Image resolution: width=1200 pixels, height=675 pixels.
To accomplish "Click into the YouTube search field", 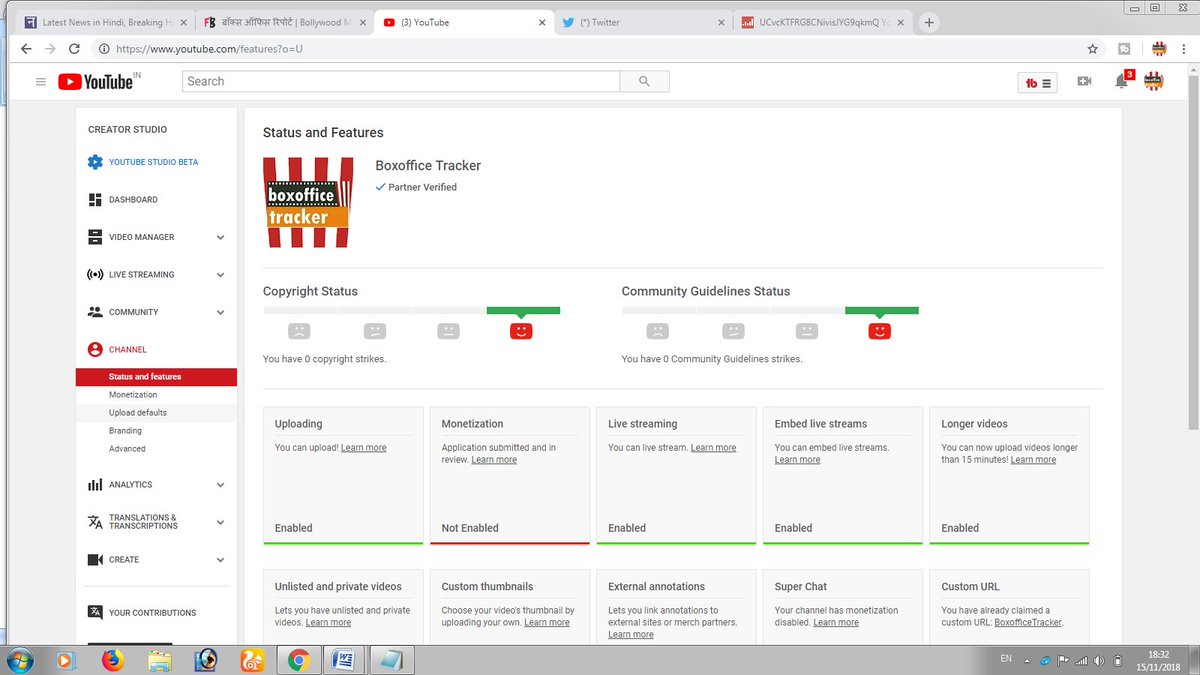I will pyautogui.click(x=401, y=82).
